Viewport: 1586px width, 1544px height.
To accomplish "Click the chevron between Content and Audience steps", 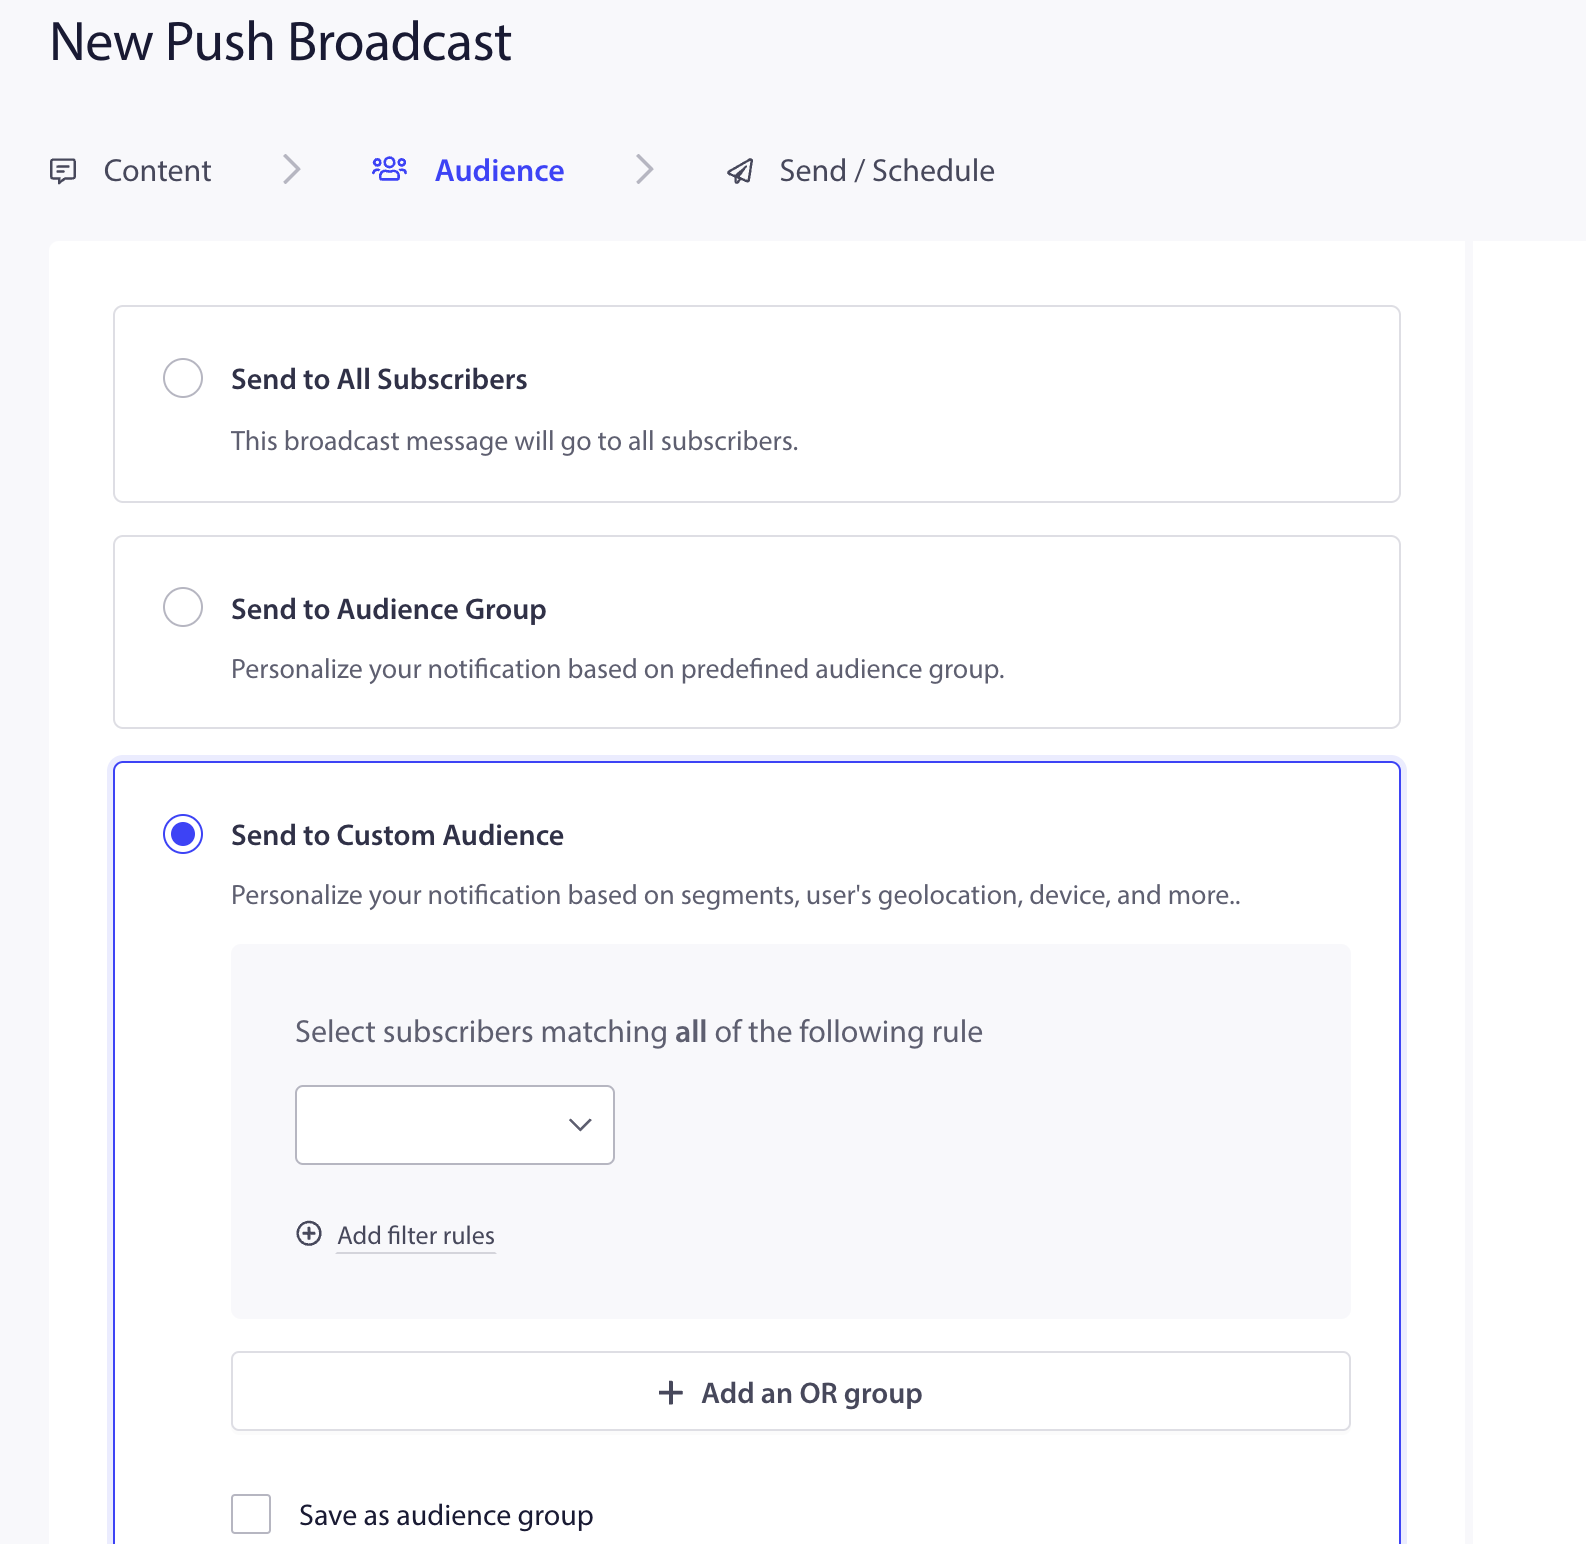I will [x=291, y=170].
